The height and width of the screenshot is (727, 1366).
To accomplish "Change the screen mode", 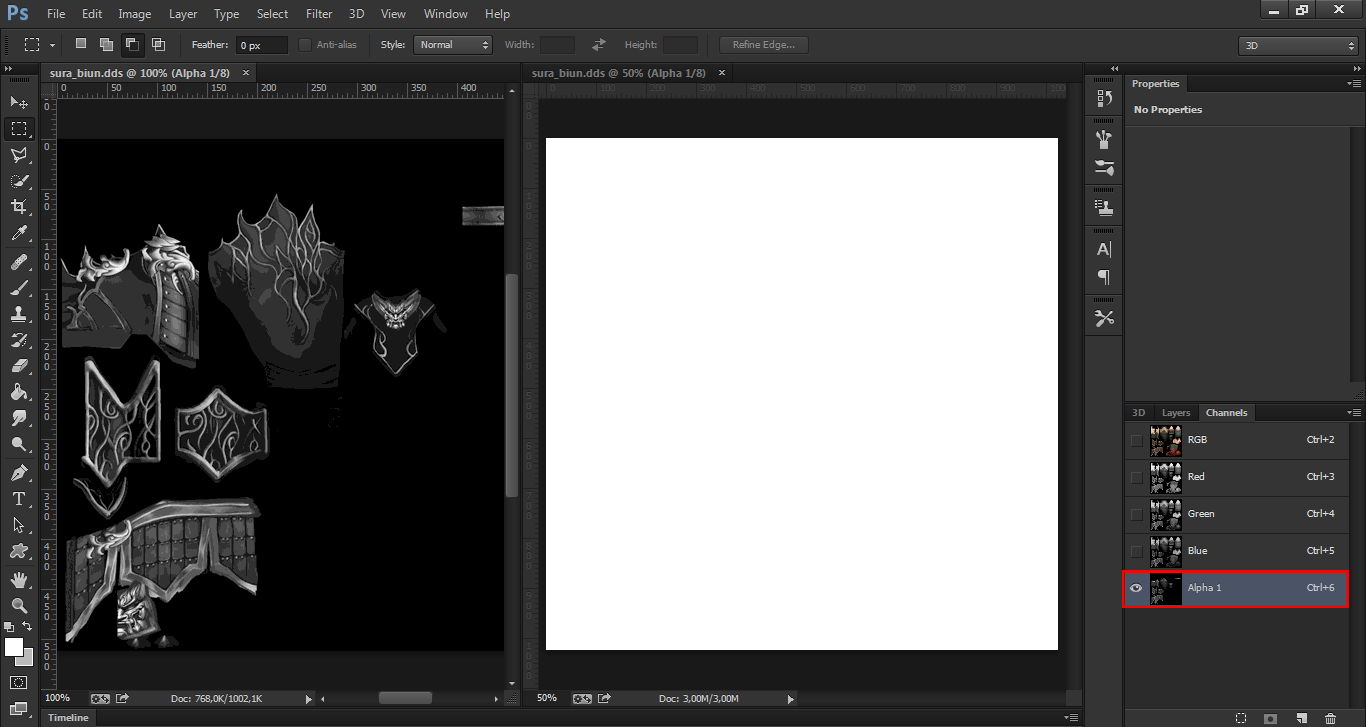I will point(19,709).
